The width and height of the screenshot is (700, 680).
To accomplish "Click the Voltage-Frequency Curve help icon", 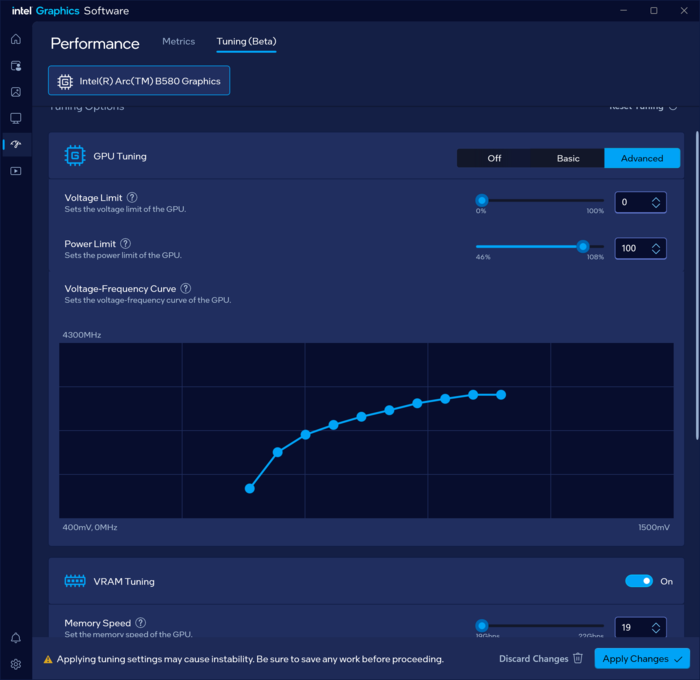I will [x=186, y=288].
